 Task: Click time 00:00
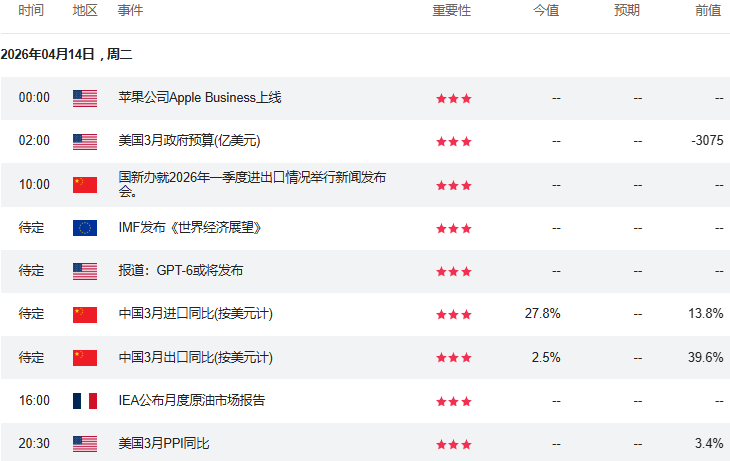pos(34,97)
